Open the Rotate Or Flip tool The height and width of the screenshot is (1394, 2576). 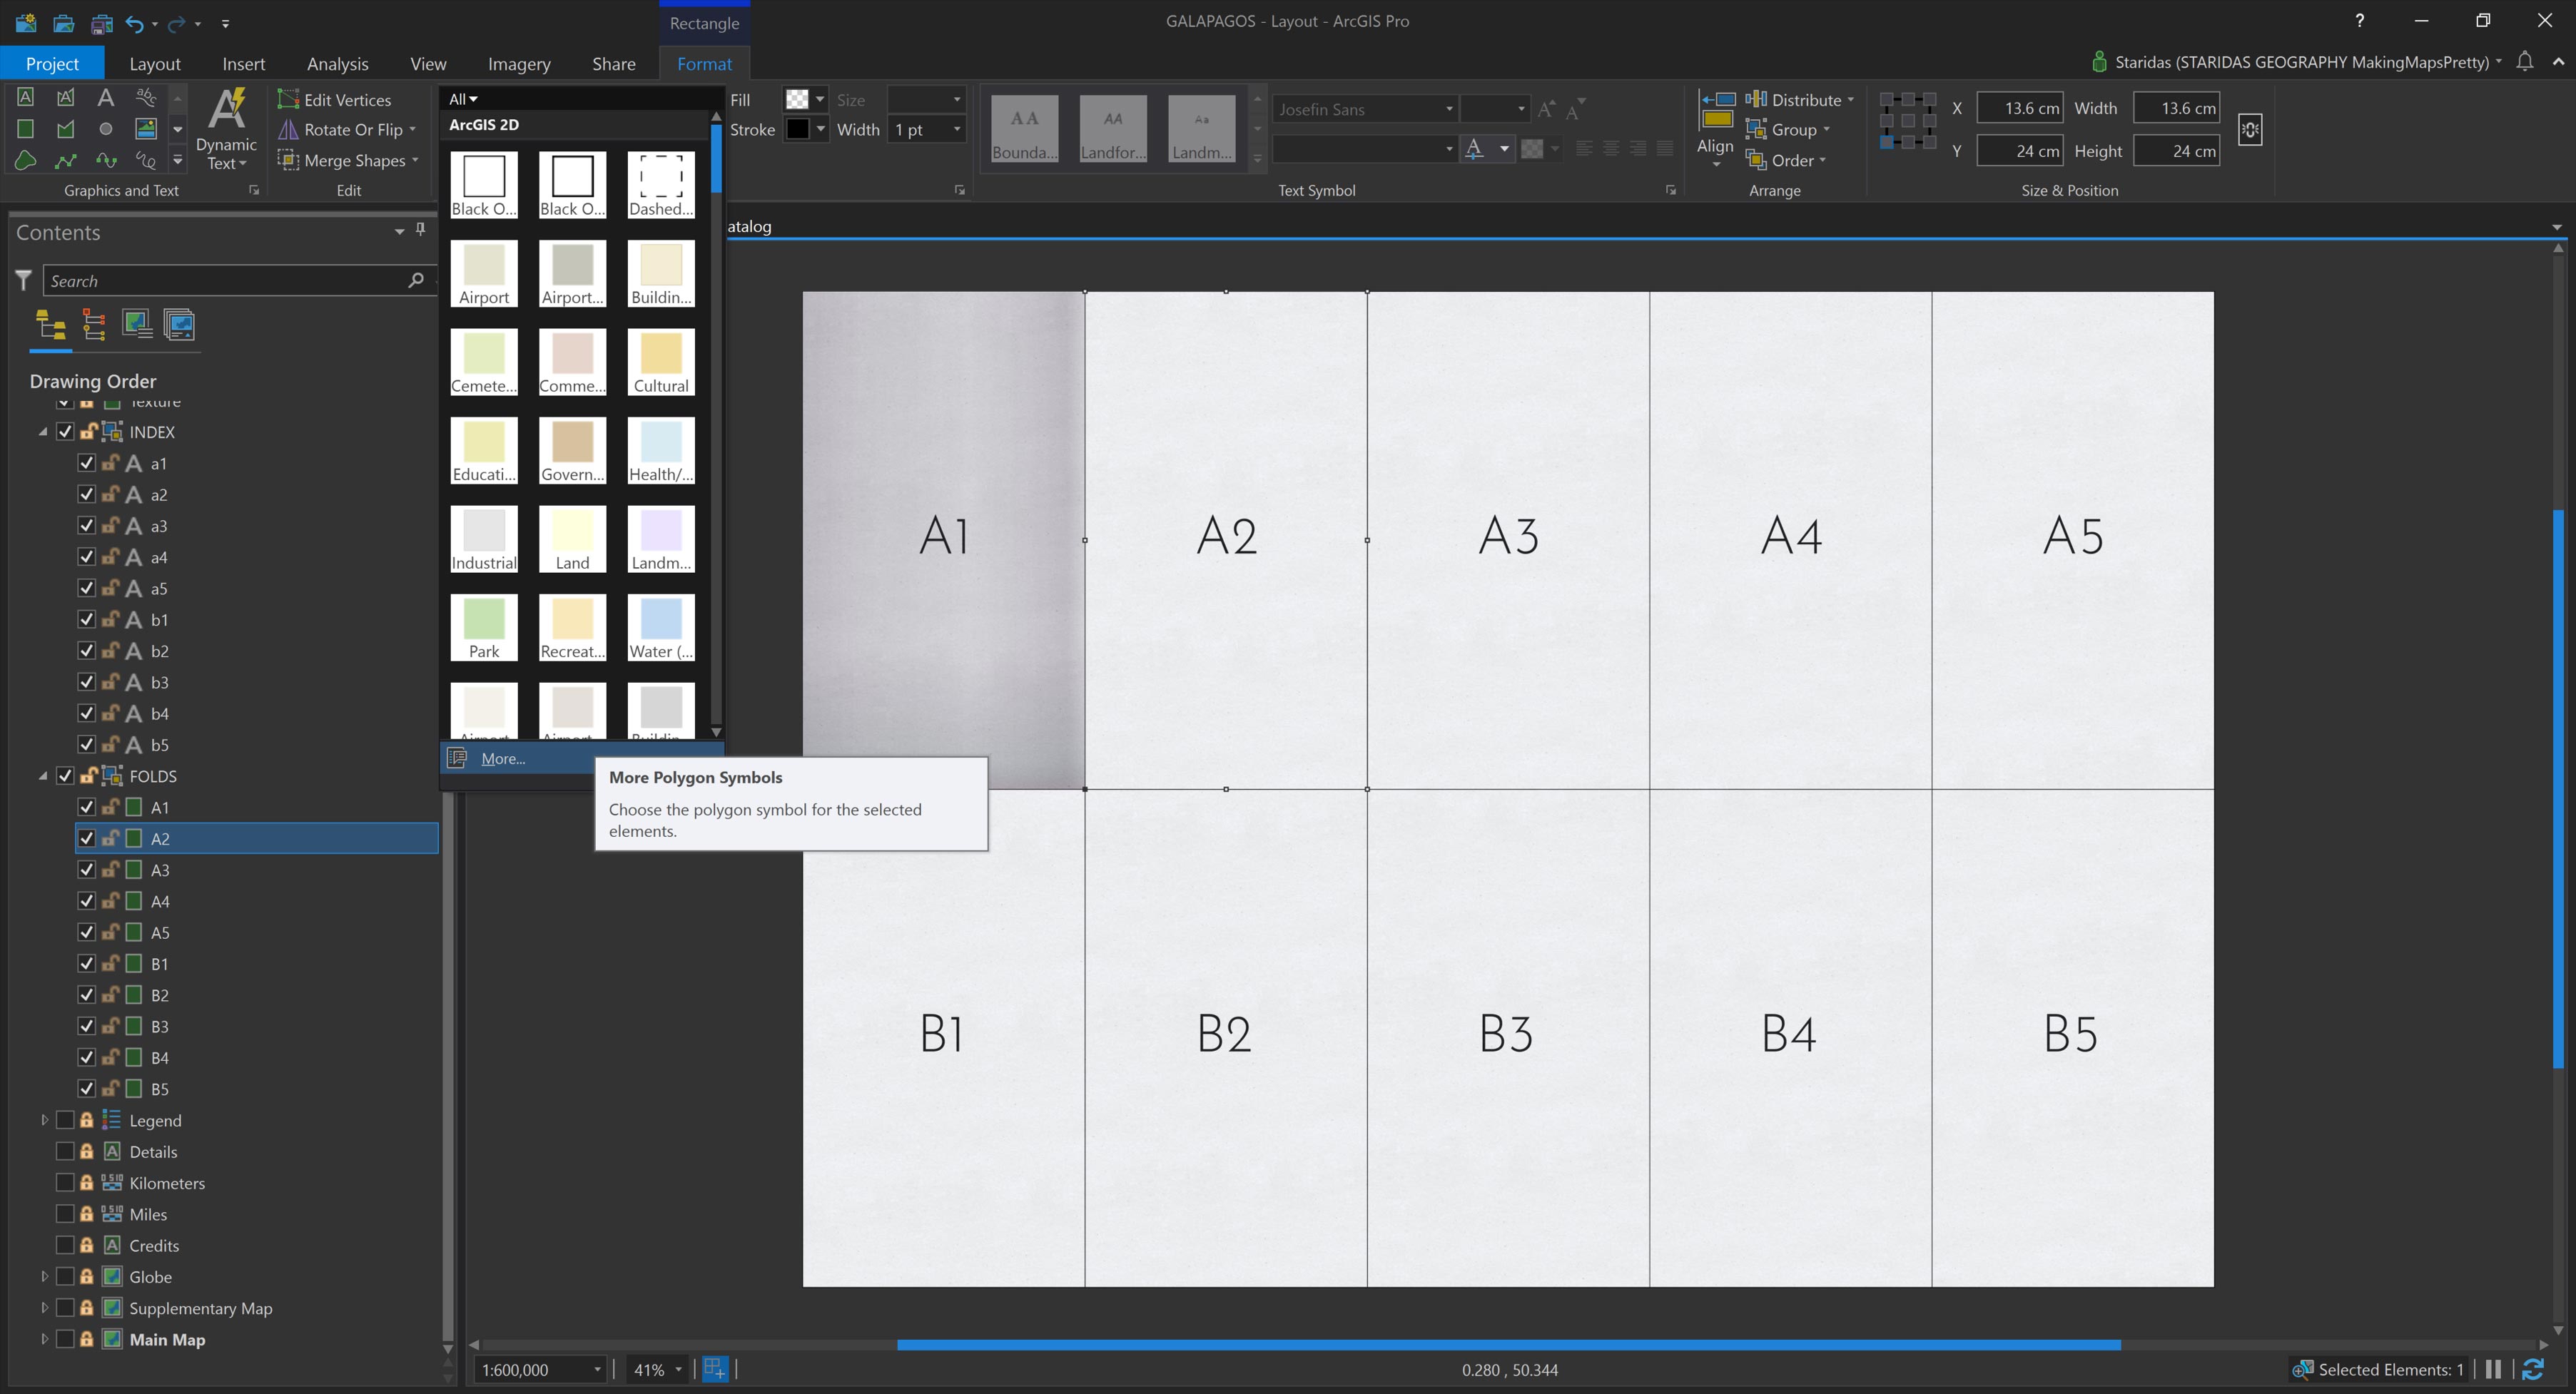(x=346, y=129)
